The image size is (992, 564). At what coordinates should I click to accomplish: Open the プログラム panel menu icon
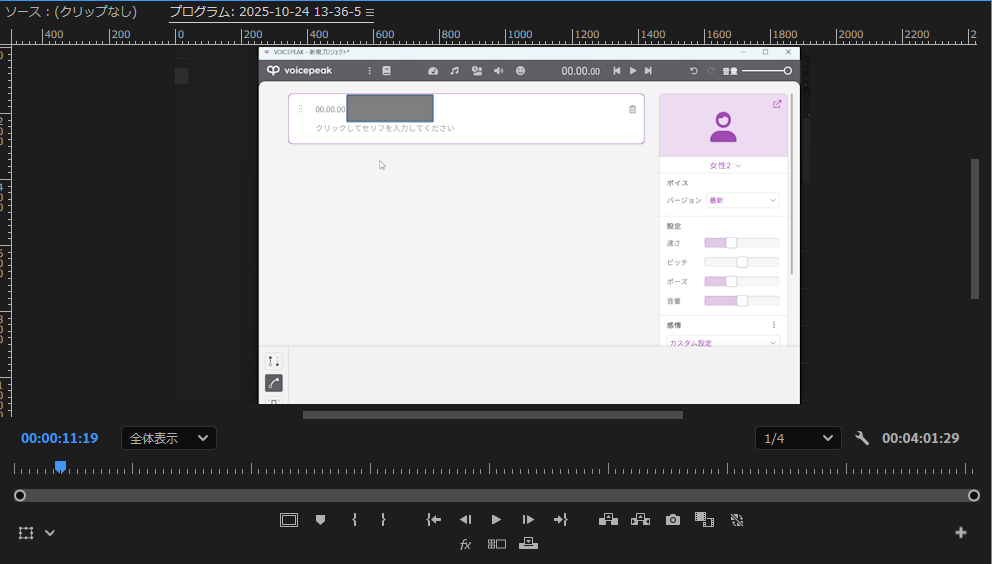370,12
